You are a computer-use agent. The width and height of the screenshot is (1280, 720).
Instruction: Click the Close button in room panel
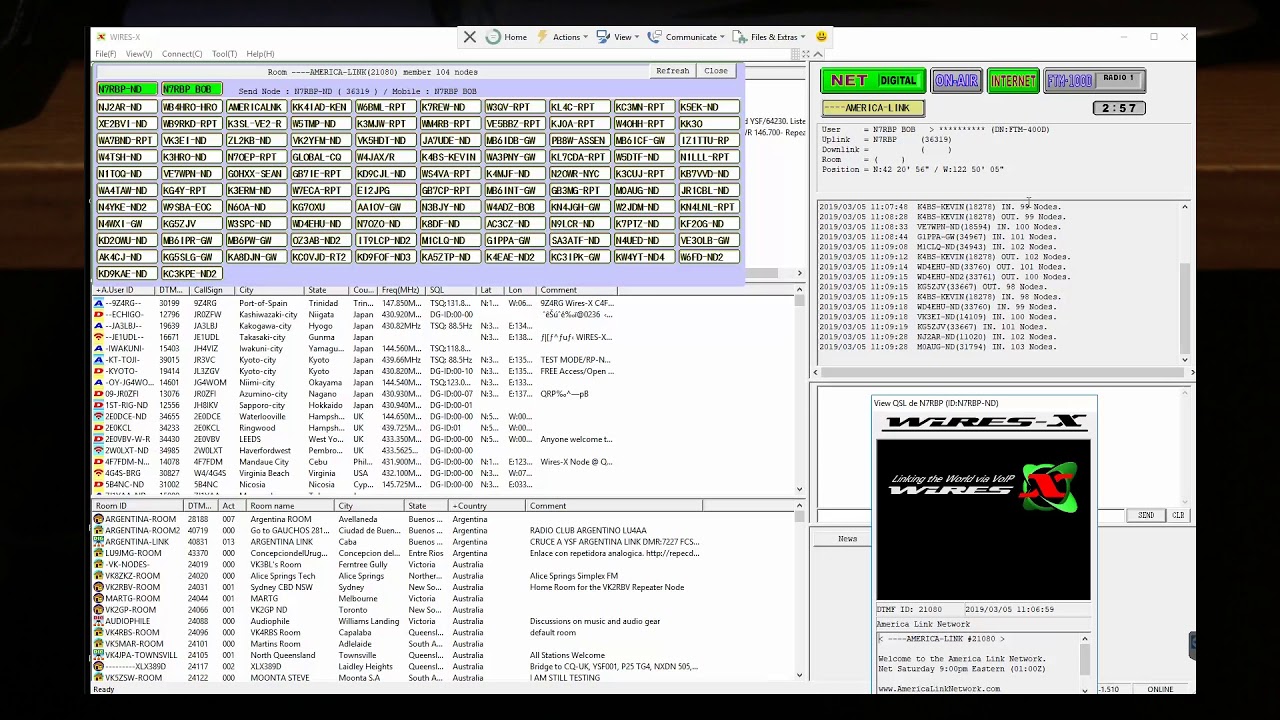(x=716, y=71)
